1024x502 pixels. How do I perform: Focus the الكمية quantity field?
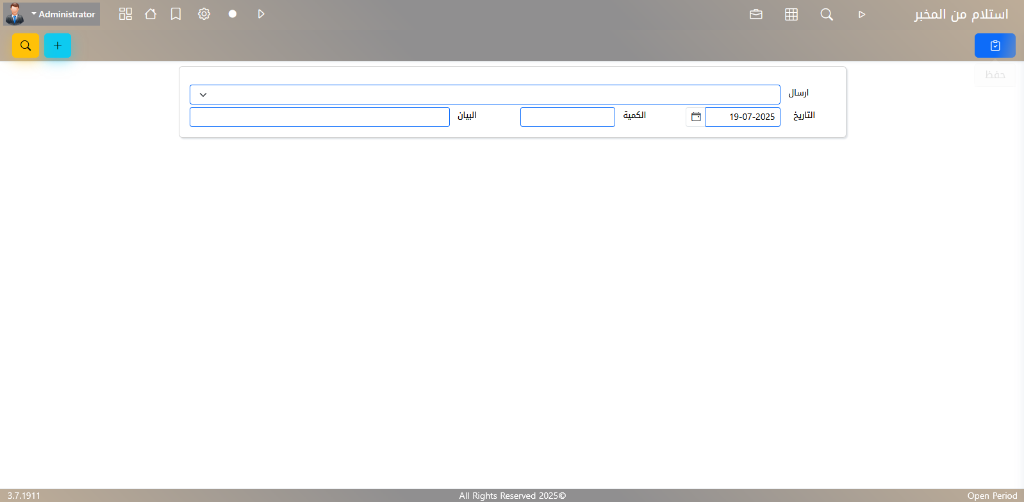point(567,117)
